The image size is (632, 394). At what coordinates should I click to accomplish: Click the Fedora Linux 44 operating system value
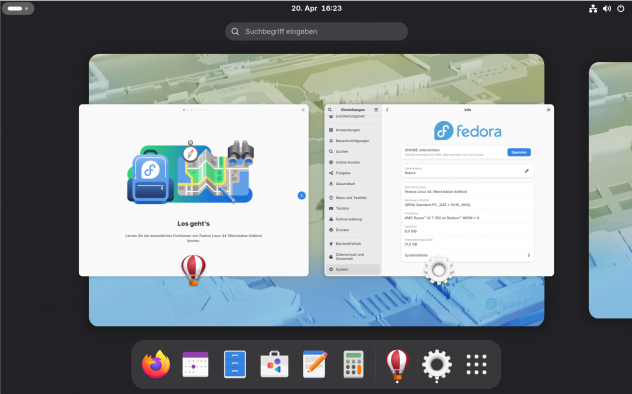pos(436,192)
